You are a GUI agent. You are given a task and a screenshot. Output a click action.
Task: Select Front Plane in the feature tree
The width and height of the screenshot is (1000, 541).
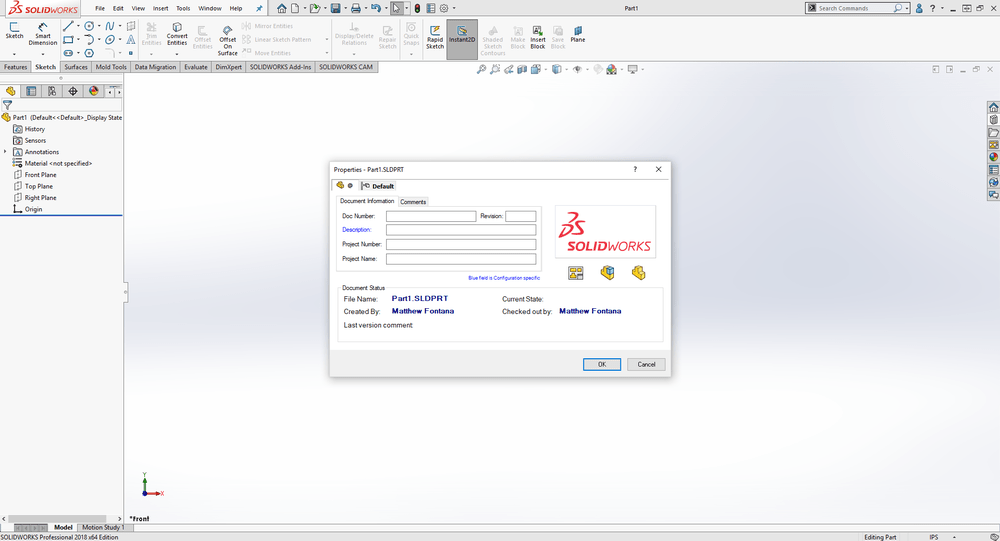(40, 175)
